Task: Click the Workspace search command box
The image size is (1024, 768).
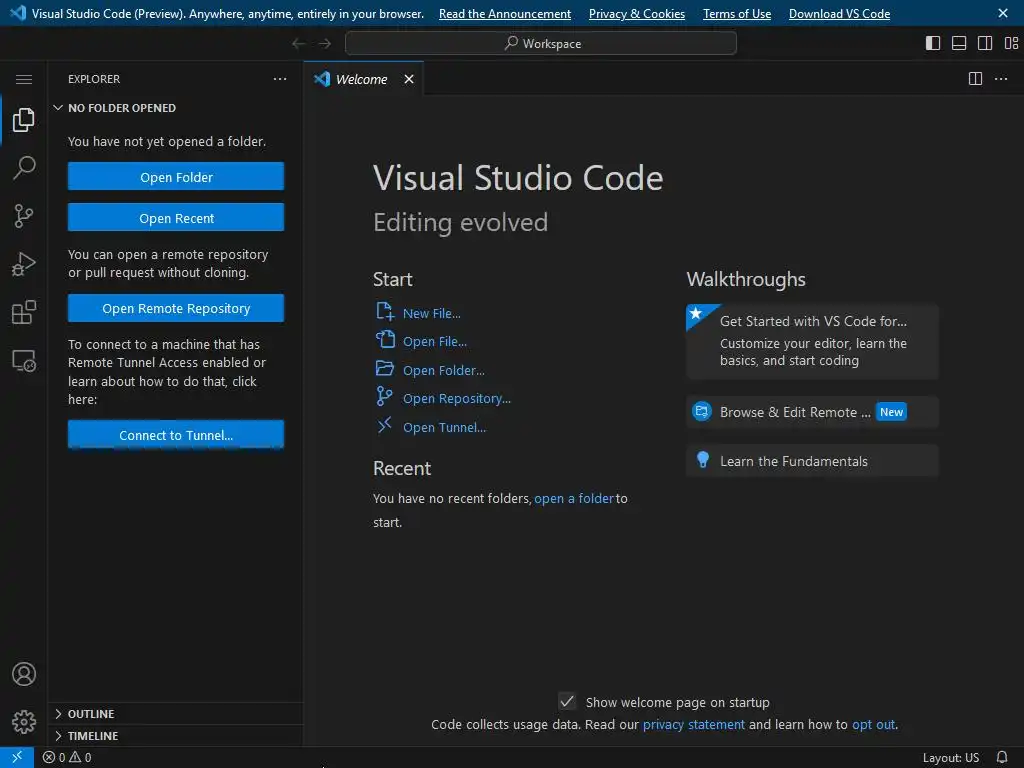Action: pos(541,43)
